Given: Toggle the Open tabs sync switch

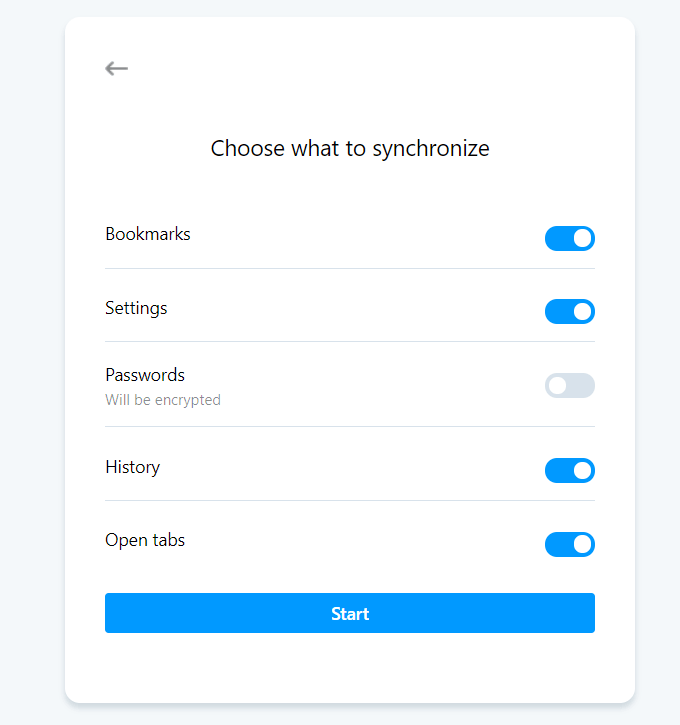Looking at the screenshot, I should click(x=569, y=544).
